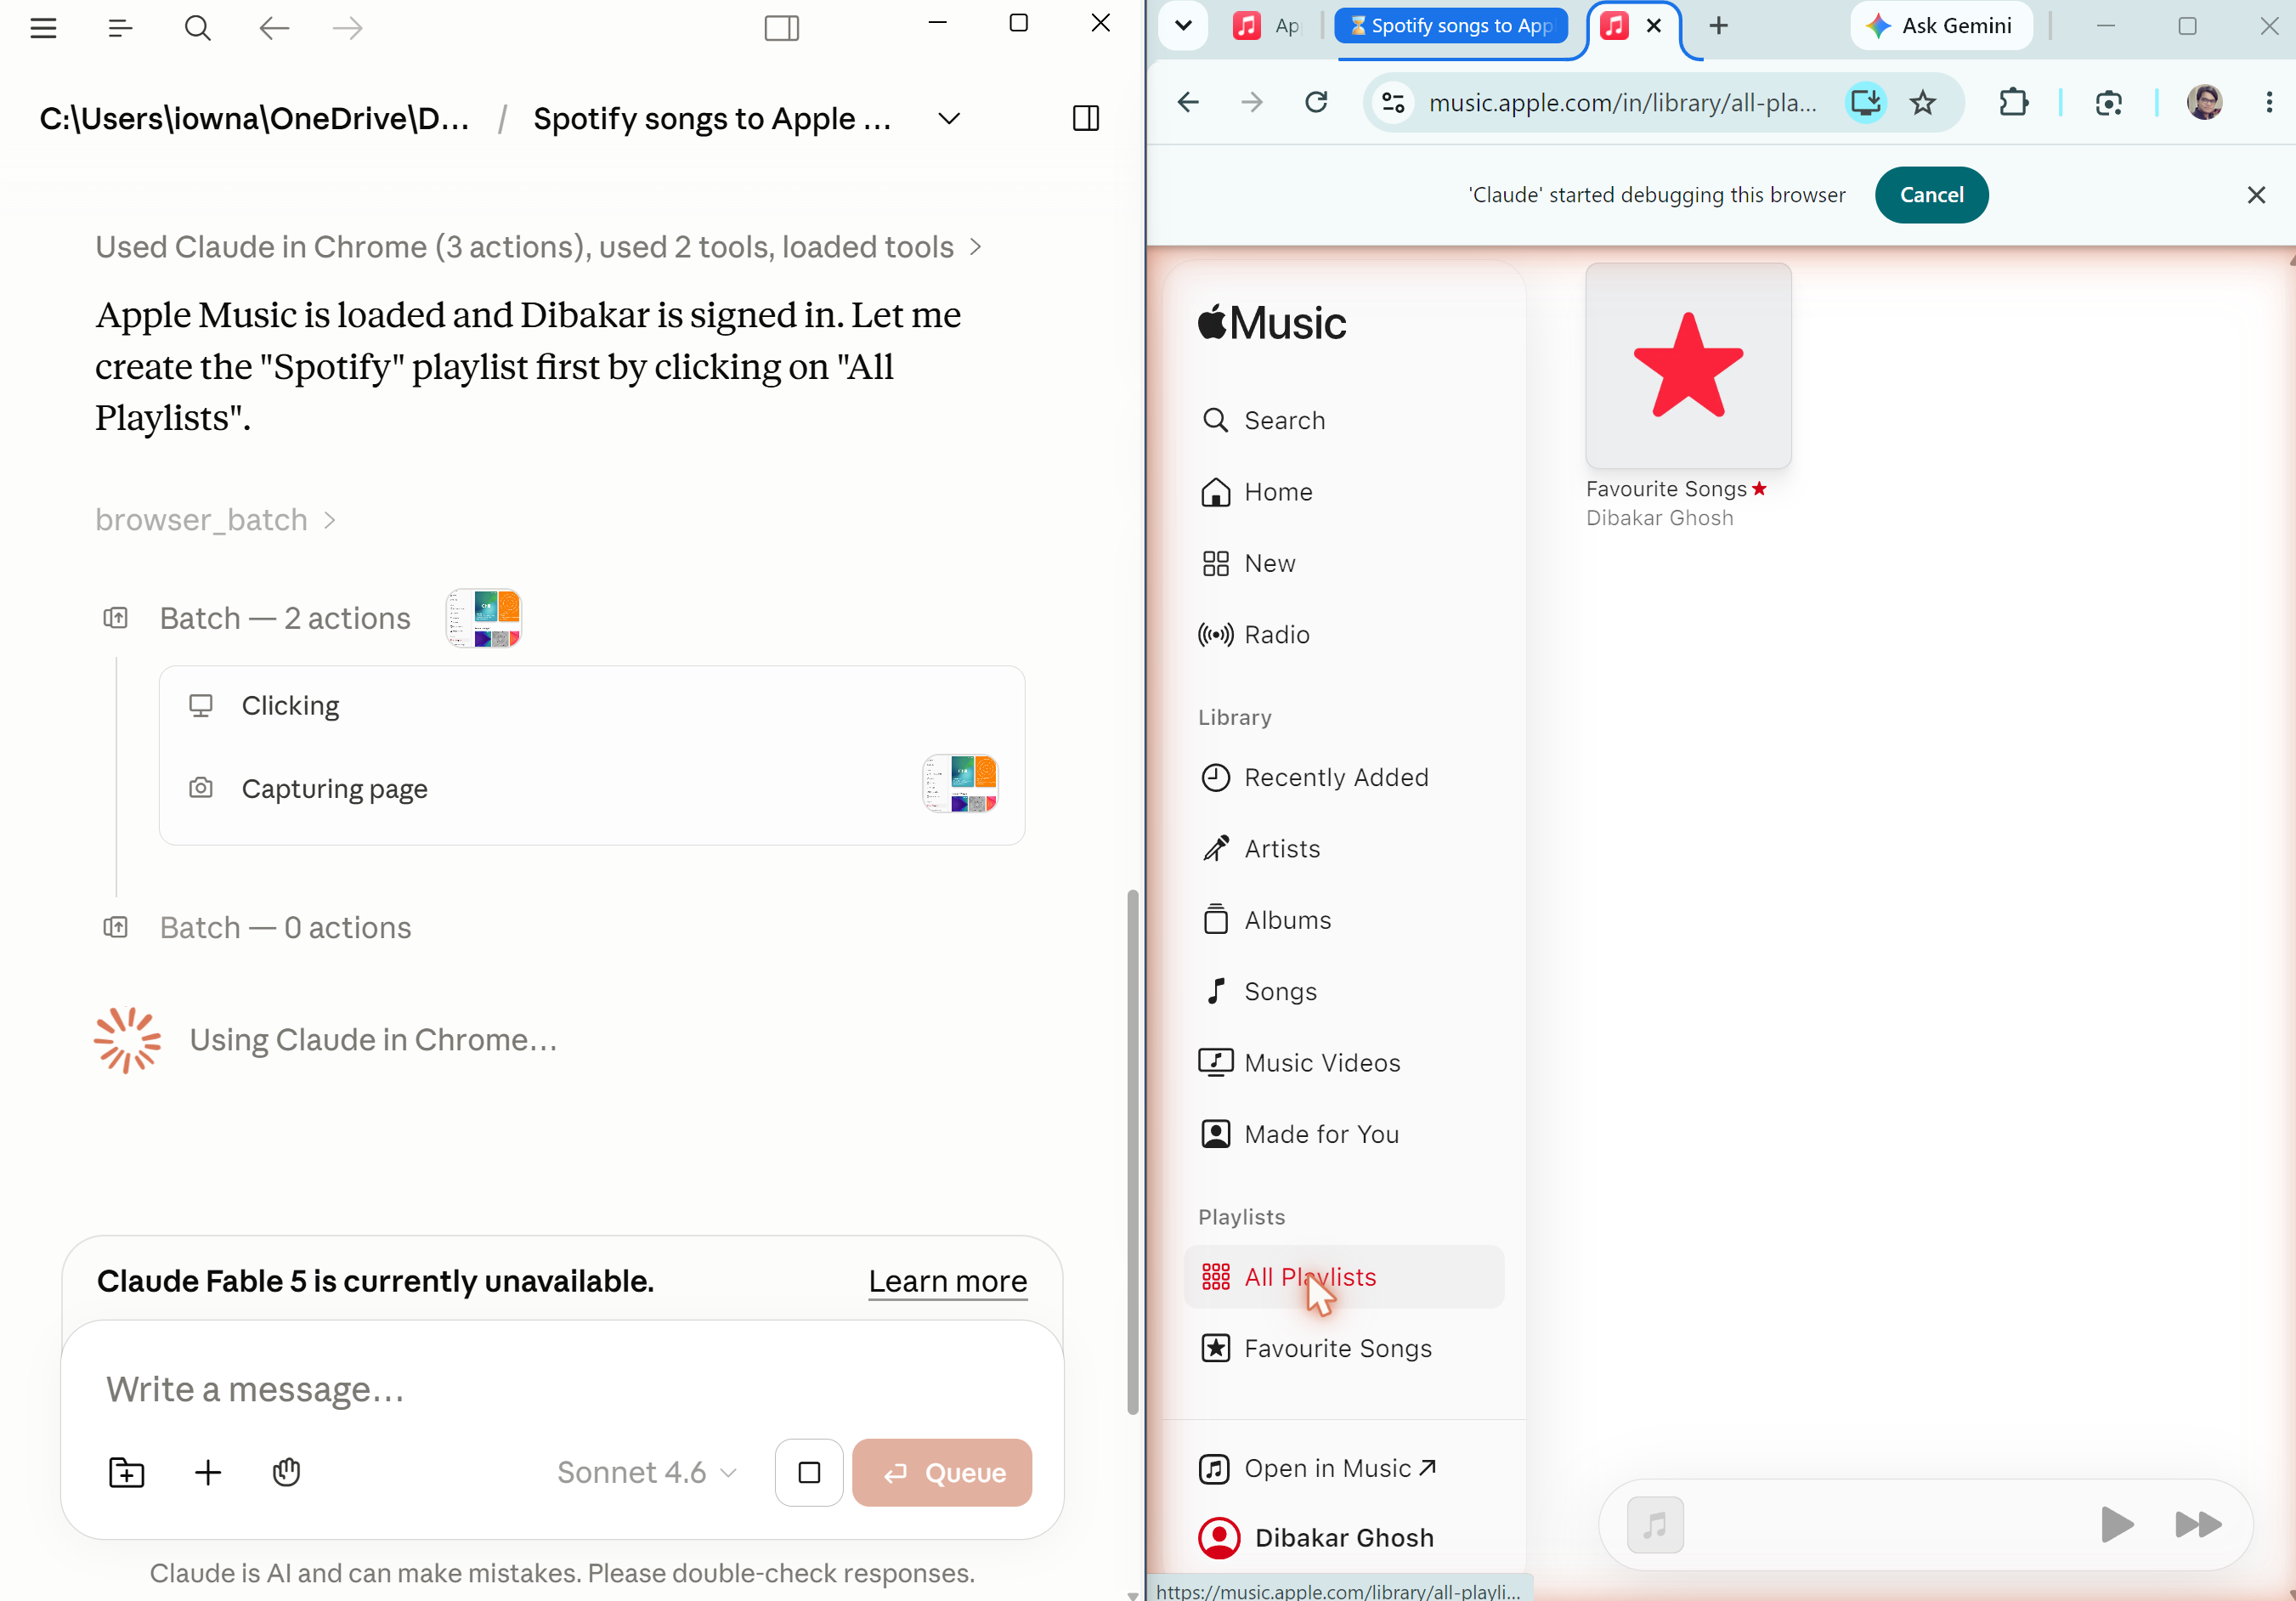Bookmark this page with the star icon

click(1922, 102)
